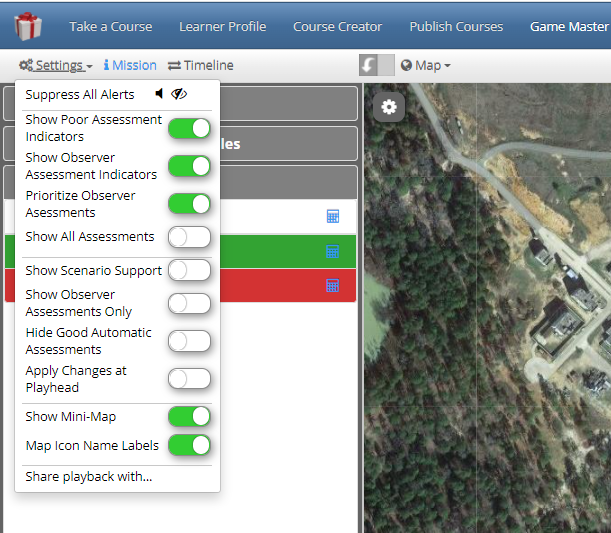Viewport: 611px width, 533px height.
Task: Enable Hide Good Automatic Assessments switch
Action: [189, 341]
